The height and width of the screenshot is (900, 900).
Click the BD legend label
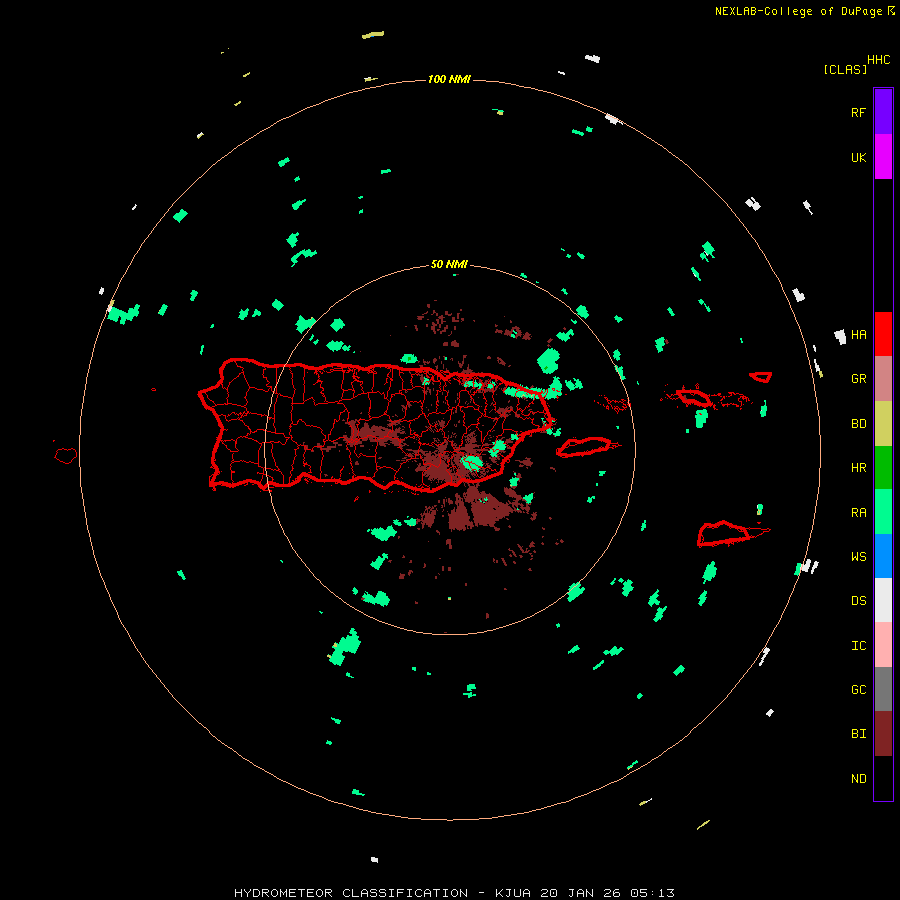click(858, 424)
